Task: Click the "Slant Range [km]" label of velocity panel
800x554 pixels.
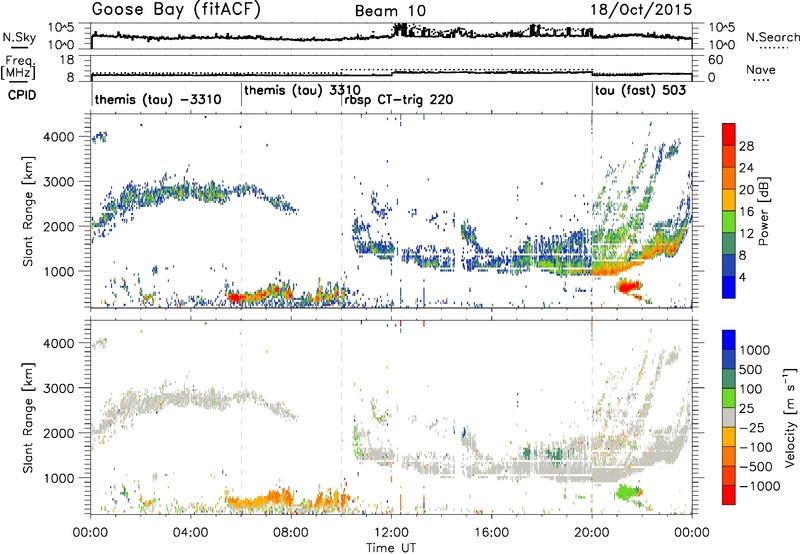Action: (x=28, y=418)
